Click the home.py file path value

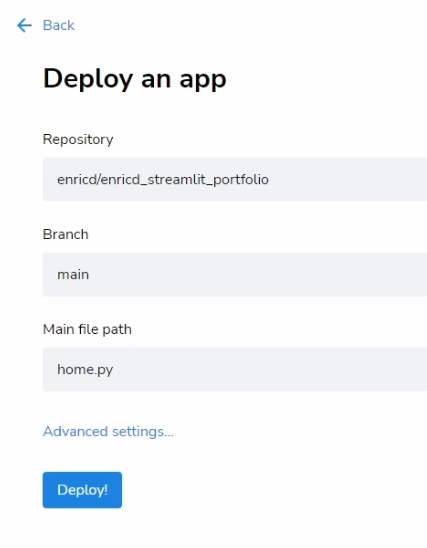tap(85, 370)
